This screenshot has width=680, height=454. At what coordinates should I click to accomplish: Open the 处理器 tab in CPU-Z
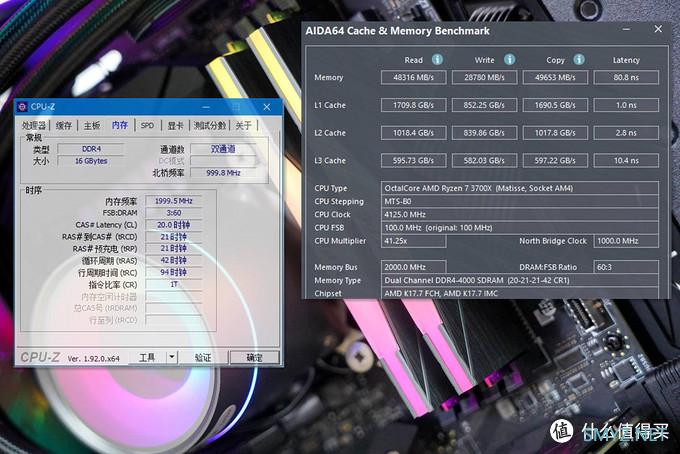[x=33, y=125]
